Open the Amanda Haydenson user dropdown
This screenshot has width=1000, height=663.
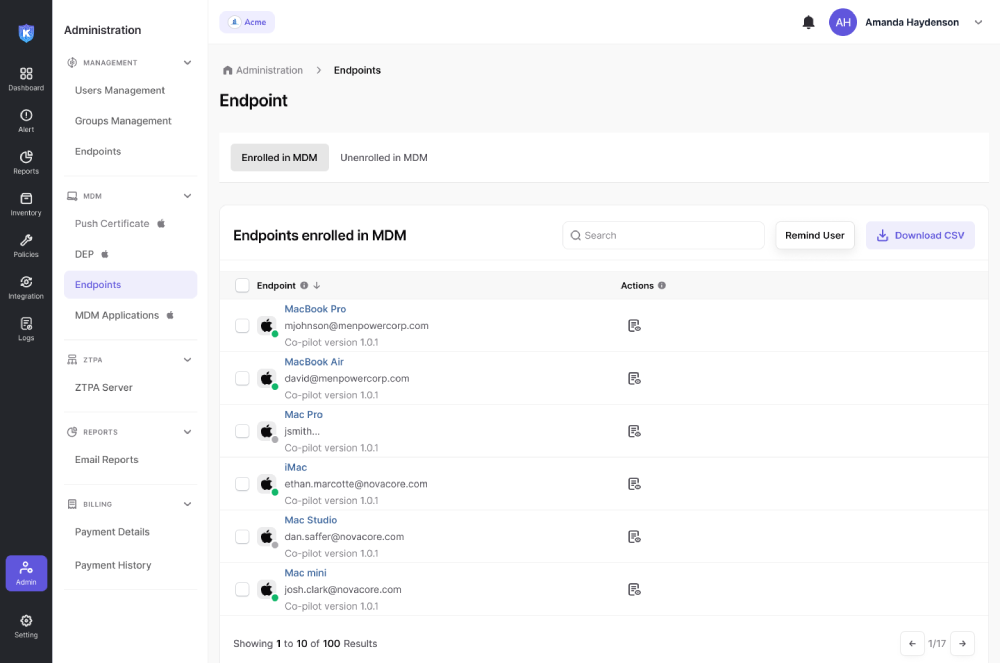(x=977, y=22)
